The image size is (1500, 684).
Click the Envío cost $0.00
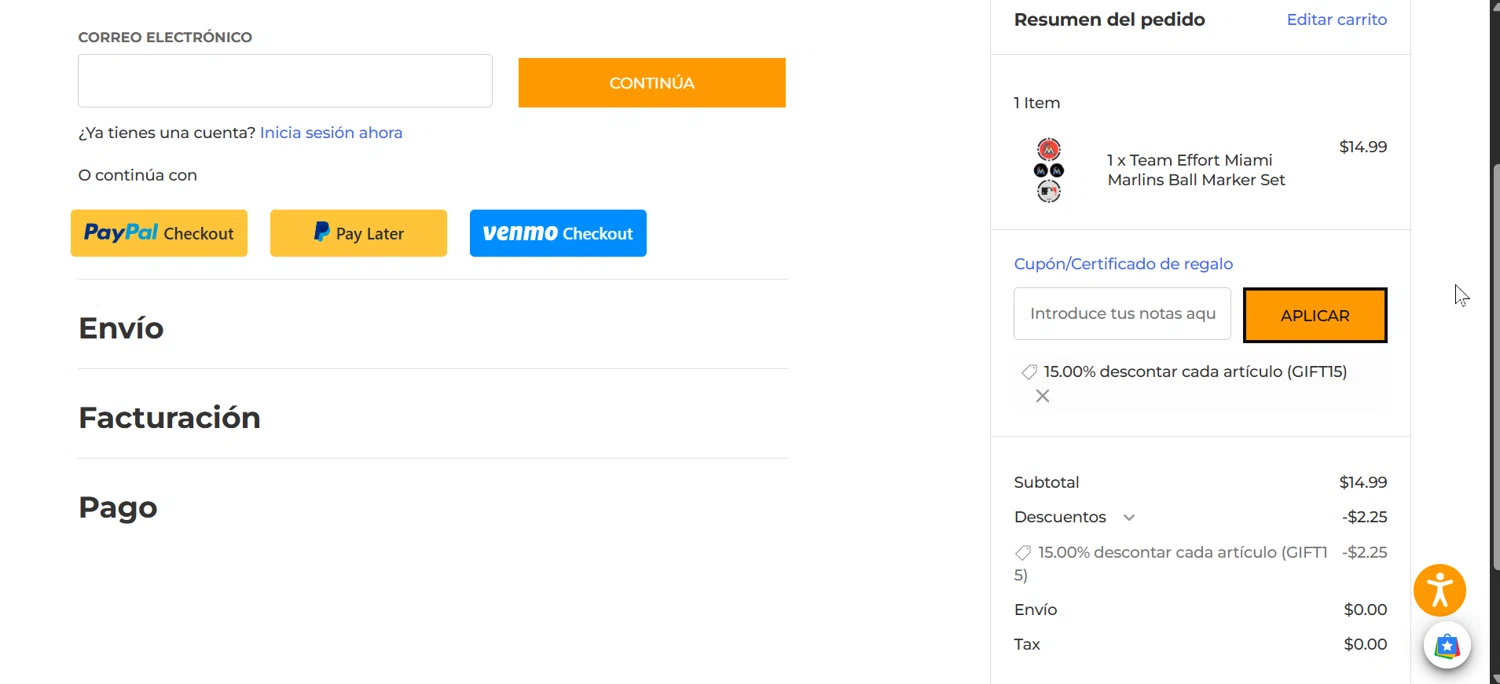[1365, 610]
